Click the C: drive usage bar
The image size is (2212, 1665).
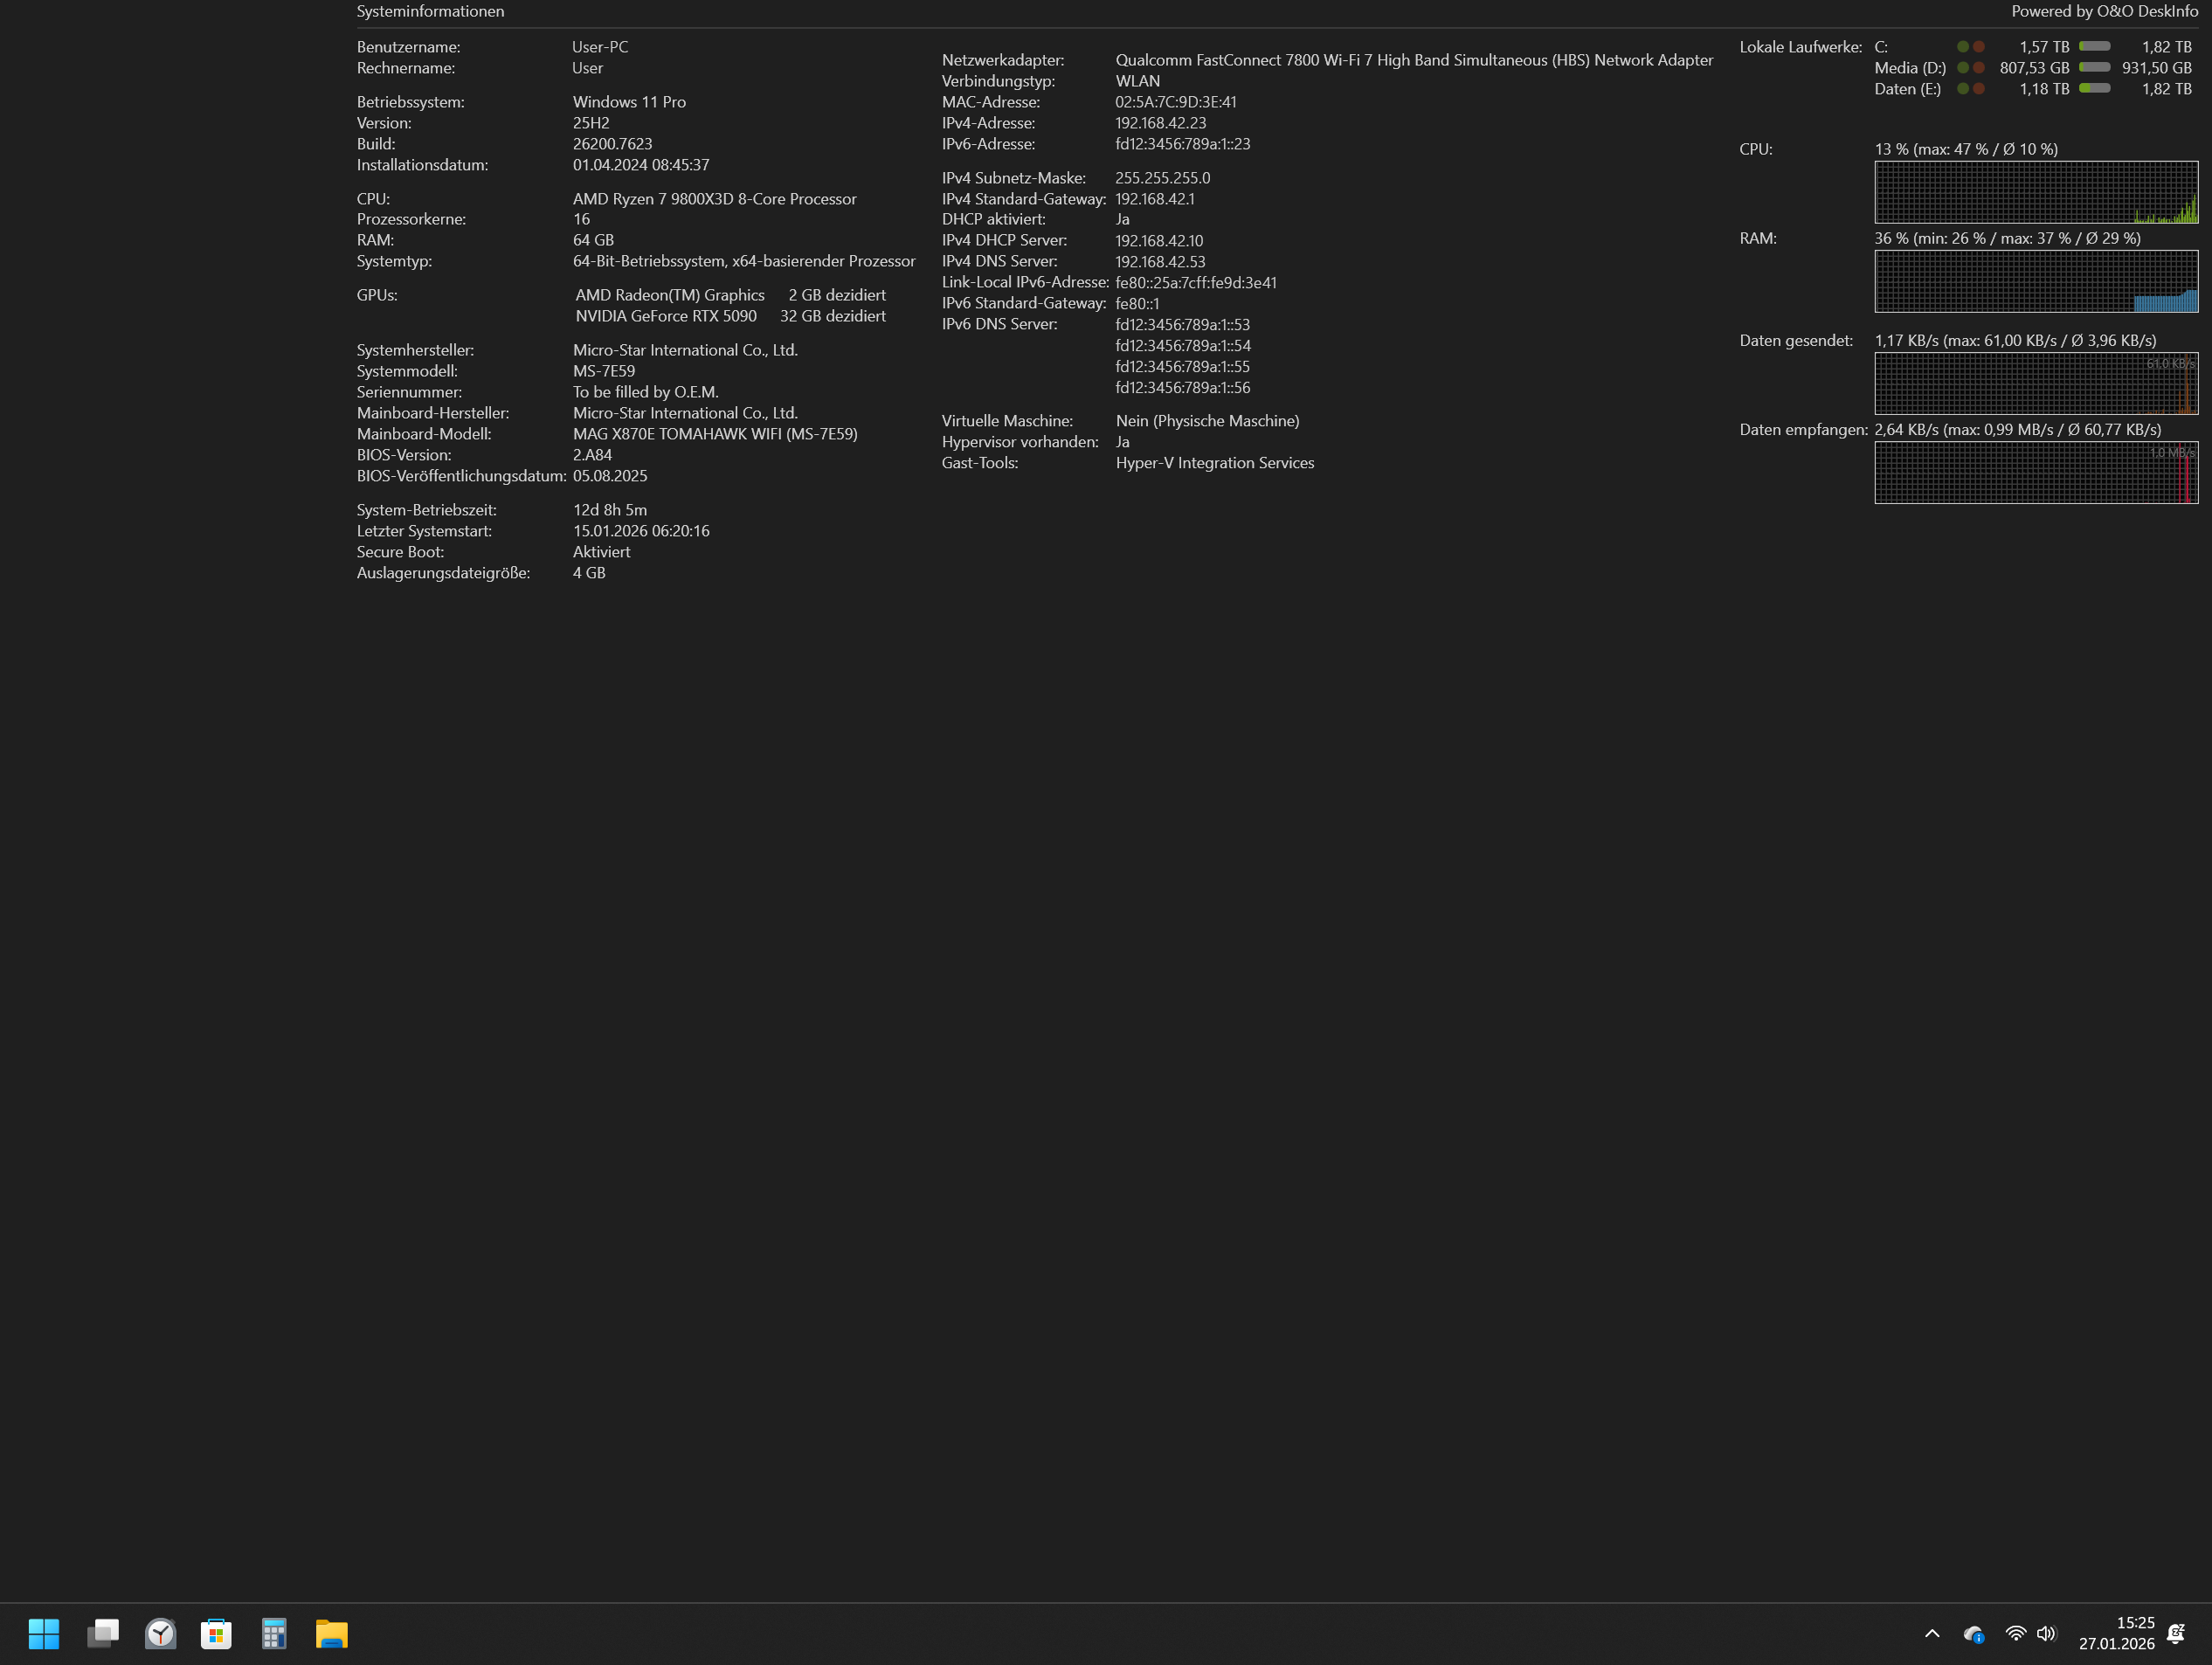[x=2094, y=47]
